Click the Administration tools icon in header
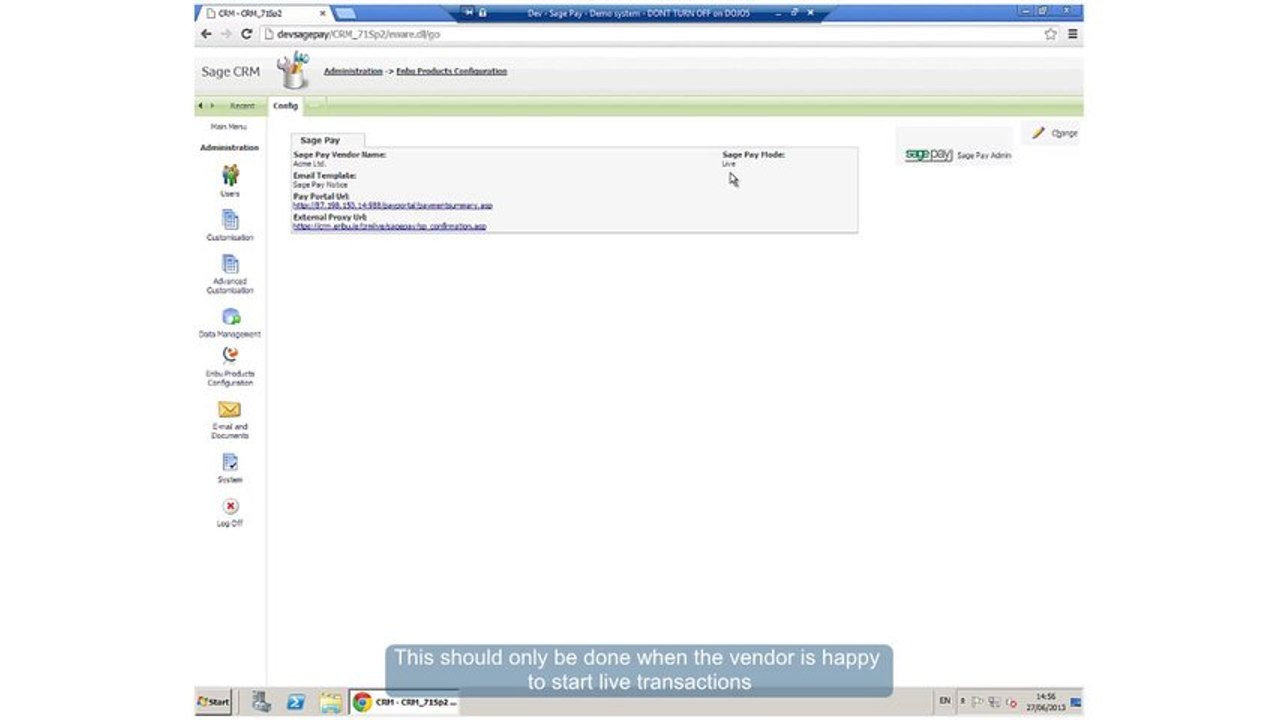 coord(293,71)
